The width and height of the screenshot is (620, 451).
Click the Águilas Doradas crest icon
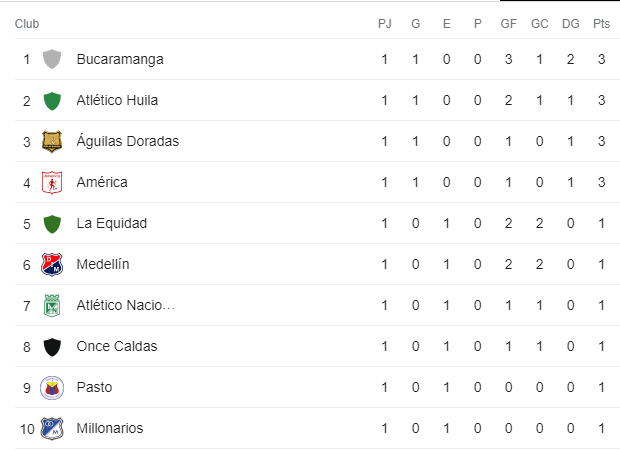point(52,141)
